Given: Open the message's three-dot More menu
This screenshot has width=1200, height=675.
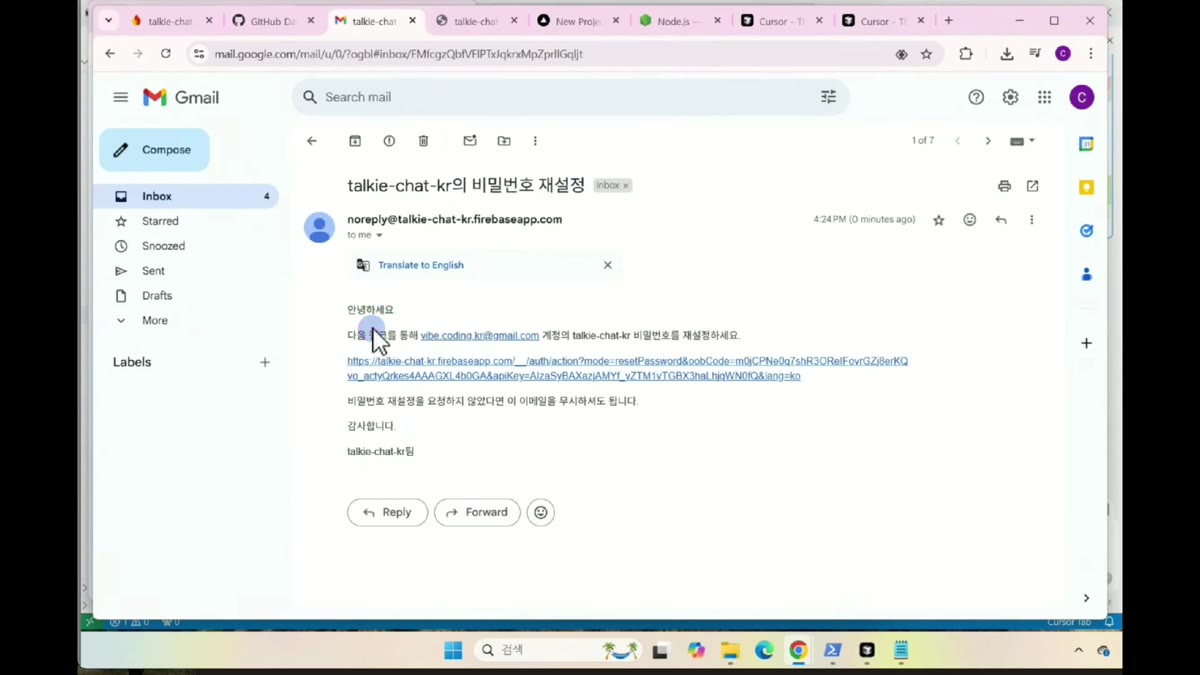Looking at the screenshot, I should click(1032, 220).
